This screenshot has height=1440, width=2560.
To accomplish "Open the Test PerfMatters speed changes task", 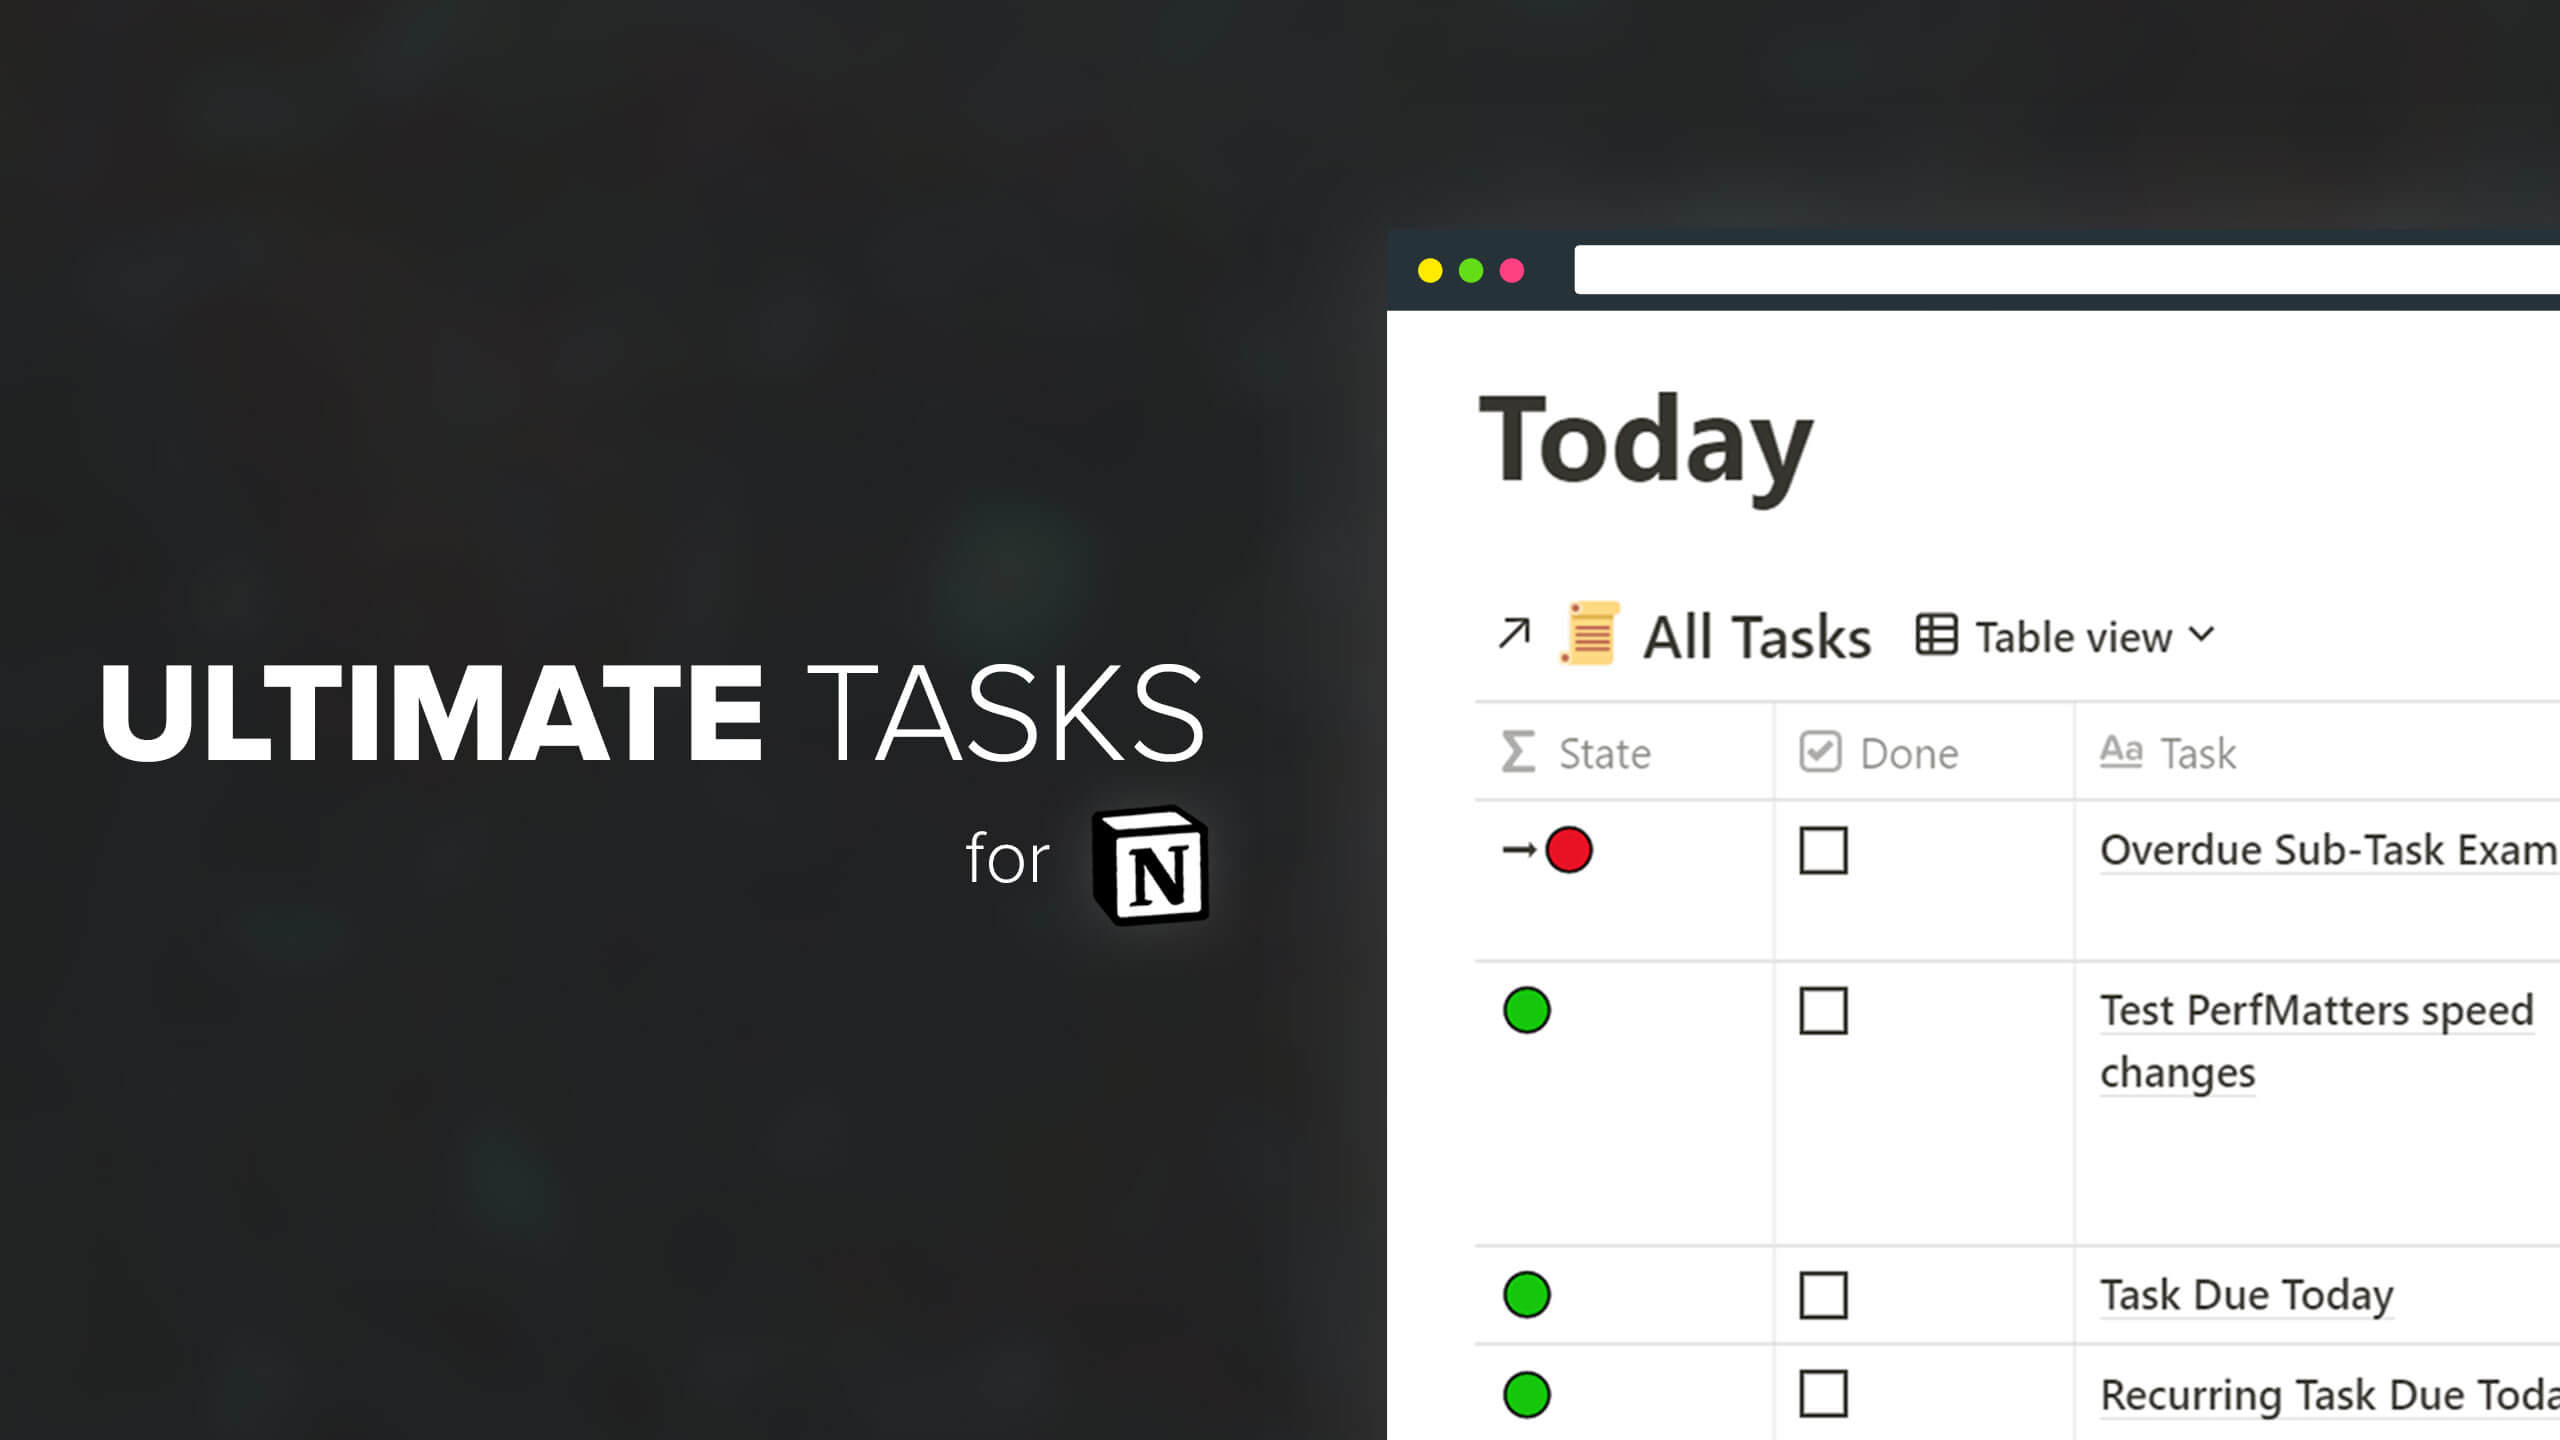I will pyautogui.click(x=2314, y=1039).
